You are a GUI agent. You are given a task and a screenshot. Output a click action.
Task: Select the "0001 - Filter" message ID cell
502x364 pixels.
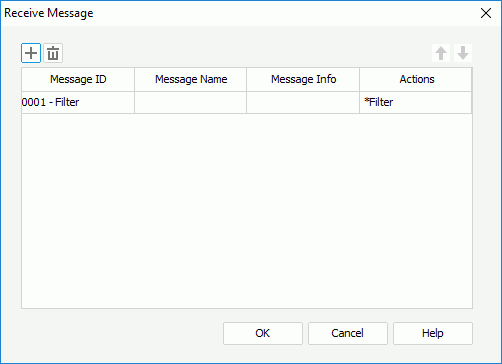coord(78,102)
